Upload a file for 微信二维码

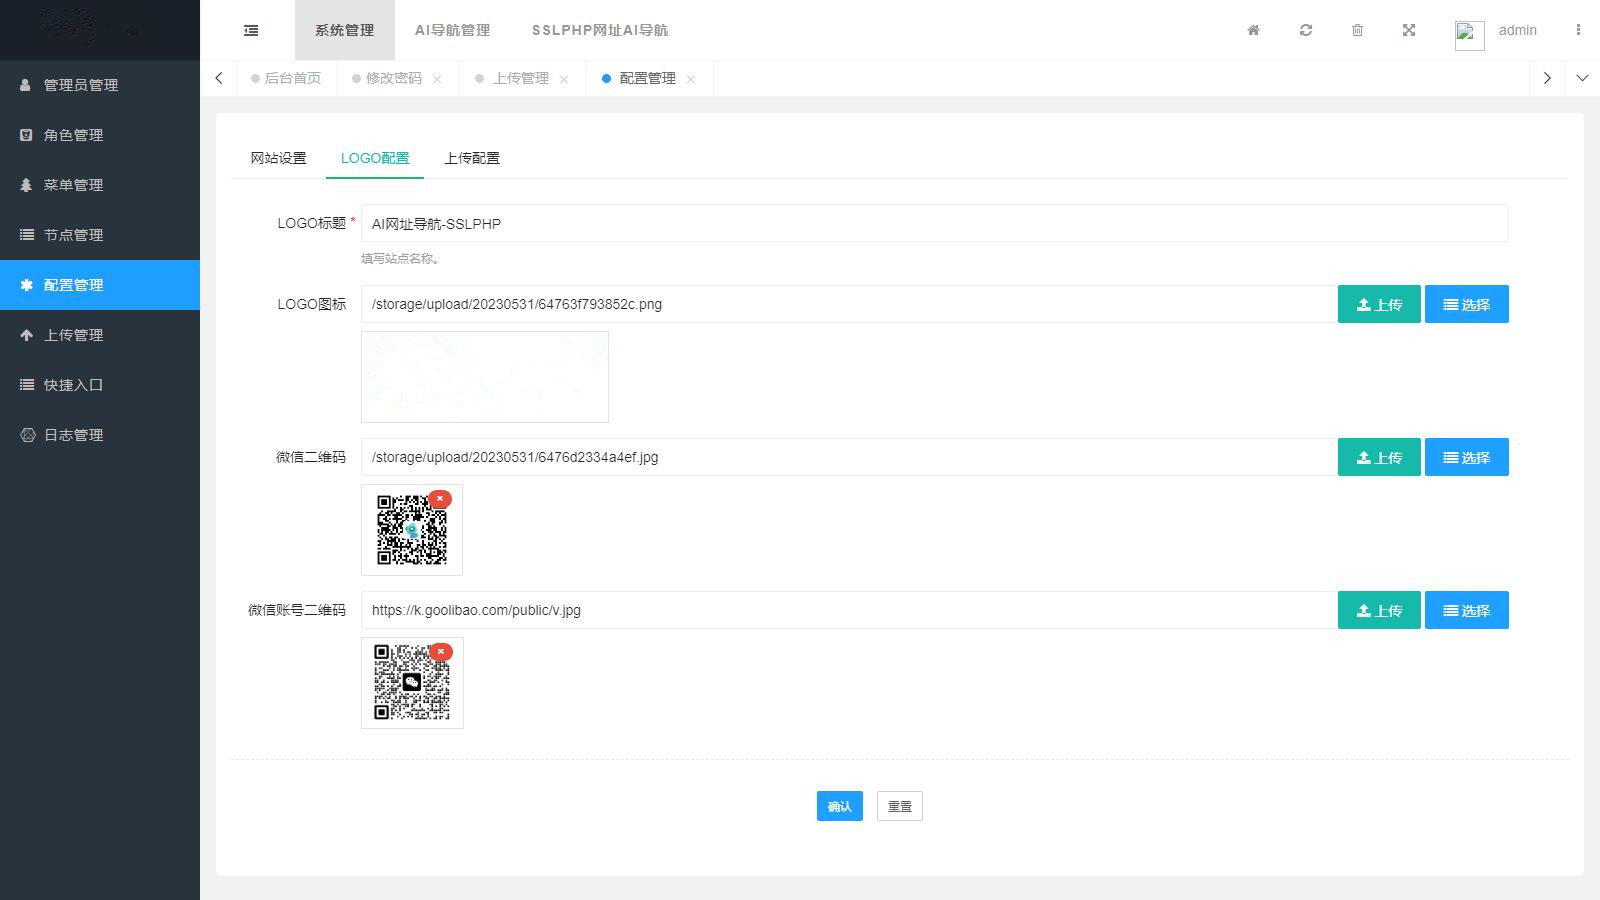[1379, 457]
